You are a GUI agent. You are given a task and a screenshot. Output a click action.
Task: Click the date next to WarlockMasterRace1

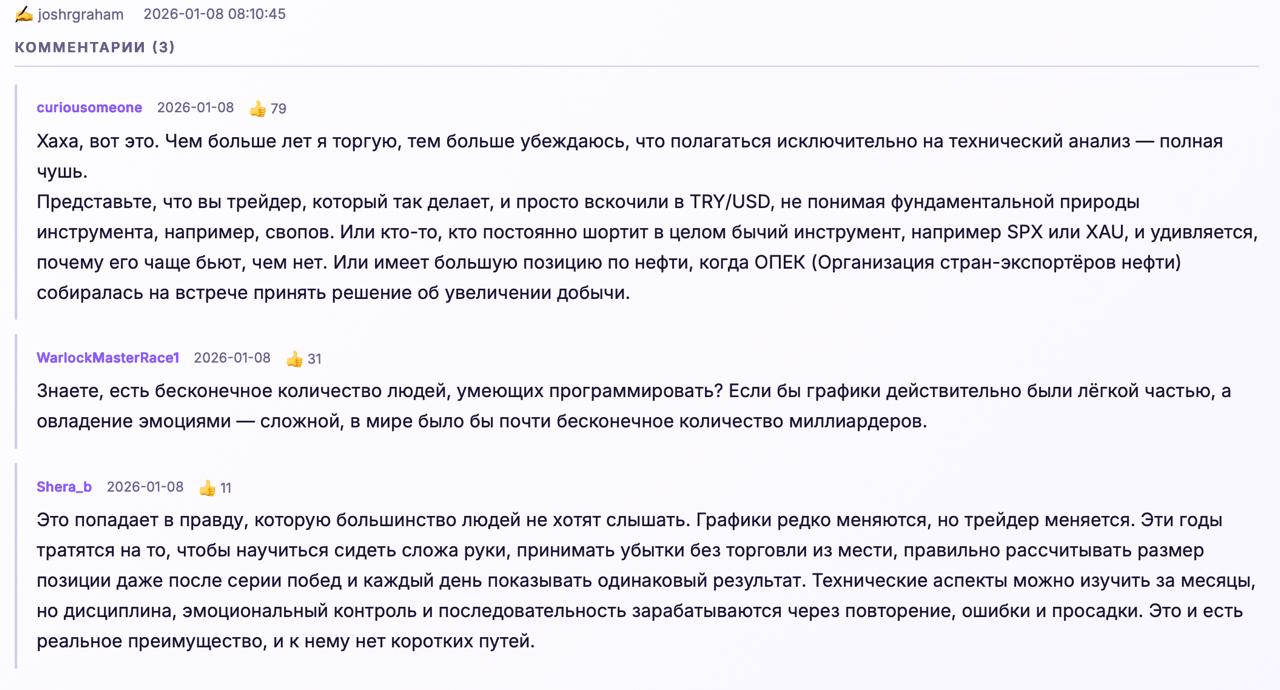point(232,358)
